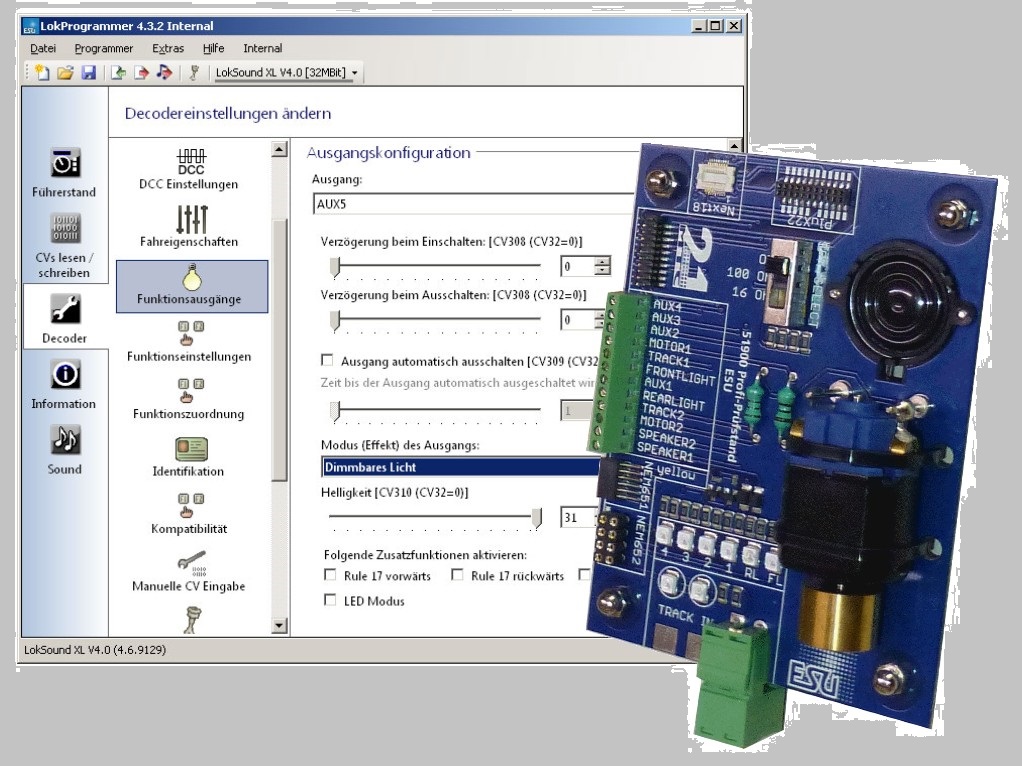This screenshot has height=766, width=1022.
Task: Click the New project toolbar icon
Action: 42,72
